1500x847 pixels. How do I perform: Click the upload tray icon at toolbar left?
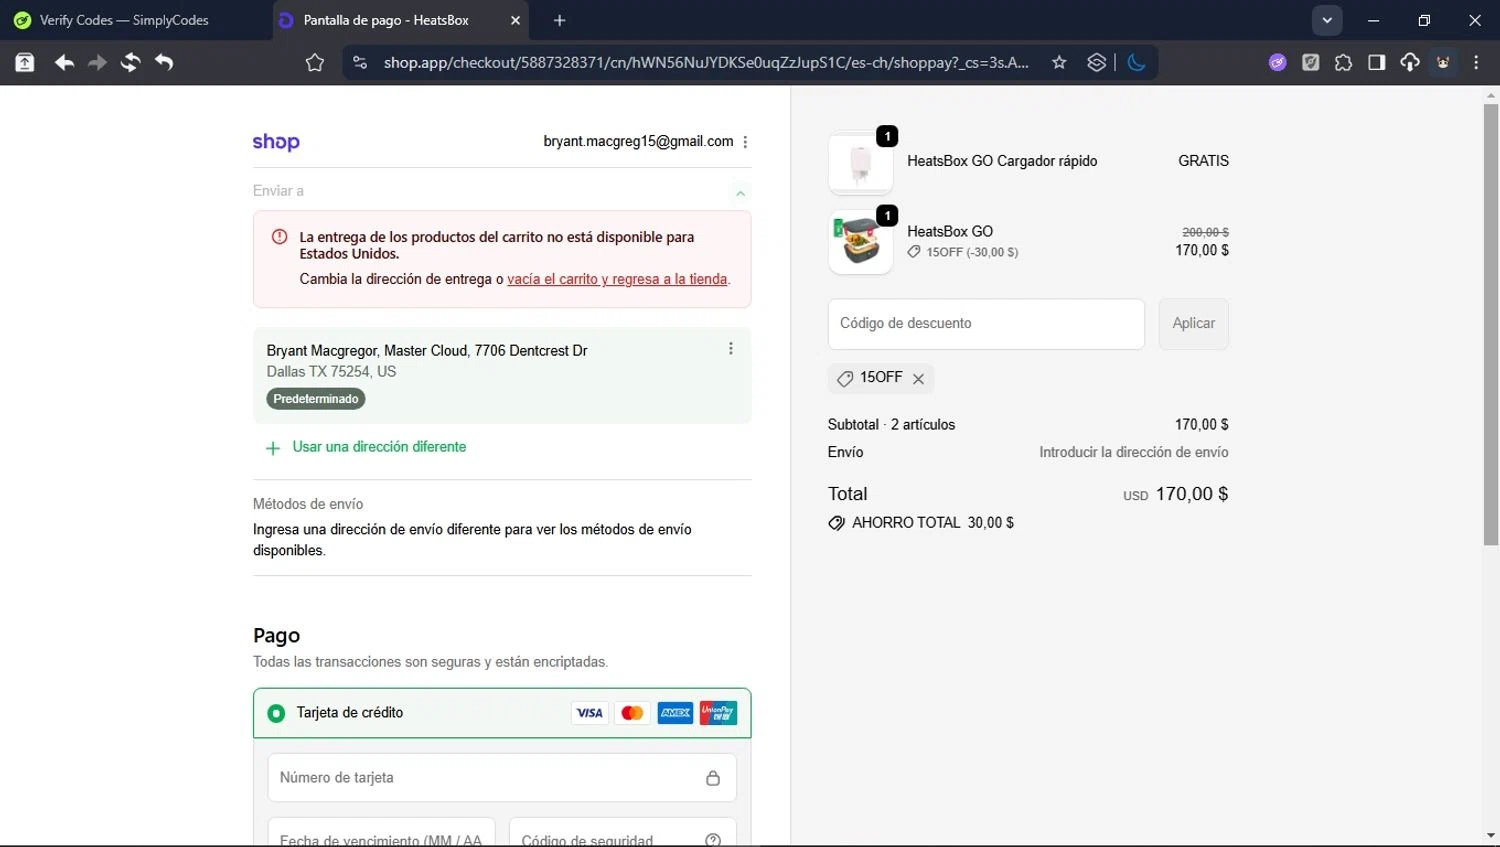pos(25,63)
